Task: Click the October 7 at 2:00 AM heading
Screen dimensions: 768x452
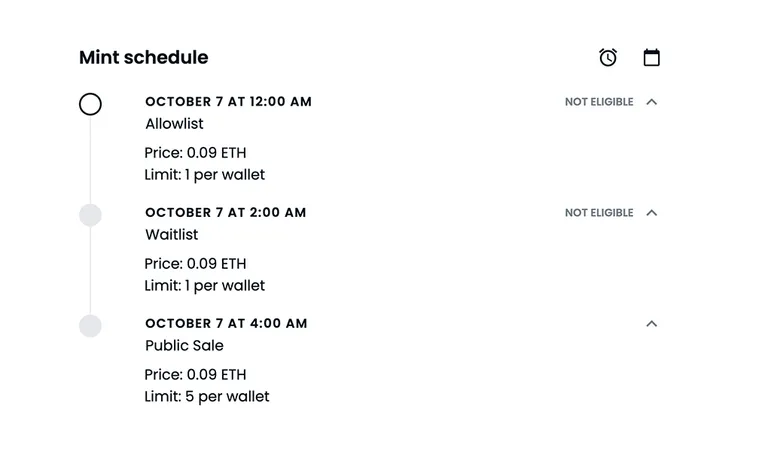Action: click(x=226, y=213)
